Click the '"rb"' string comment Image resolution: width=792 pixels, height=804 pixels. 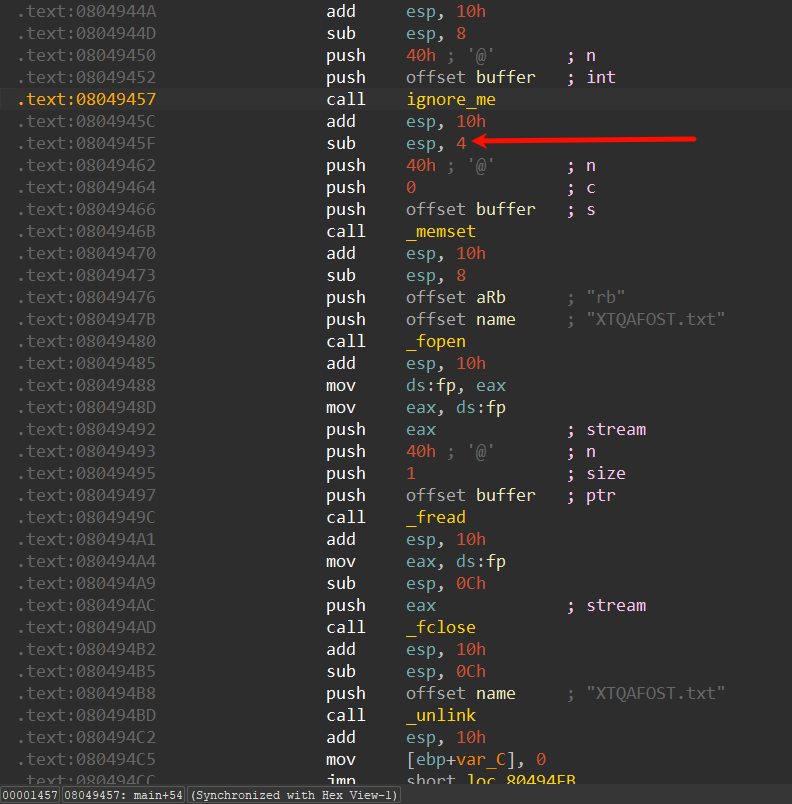point(606,297)
